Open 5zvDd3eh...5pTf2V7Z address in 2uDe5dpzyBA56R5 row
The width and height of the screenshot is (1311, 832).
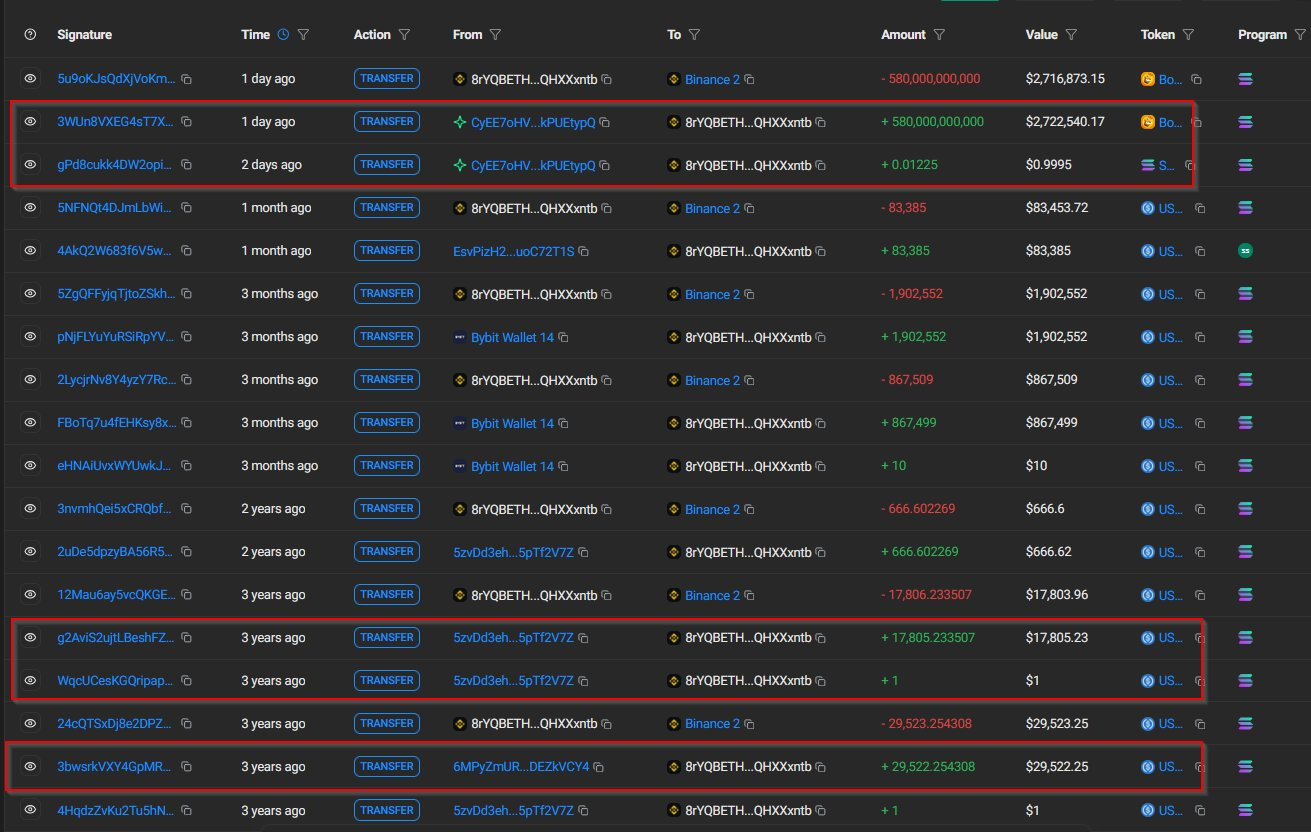[x=513, y=552]
